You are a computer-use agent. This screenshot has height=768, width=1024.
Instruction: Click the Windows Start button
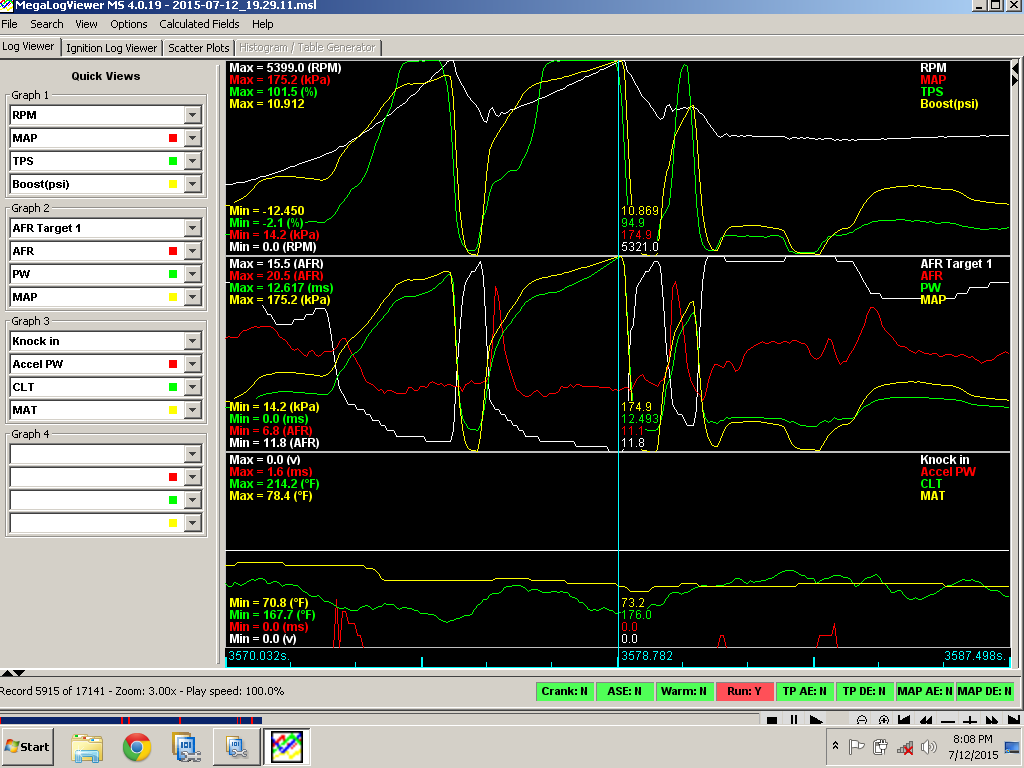click(28, 746)
